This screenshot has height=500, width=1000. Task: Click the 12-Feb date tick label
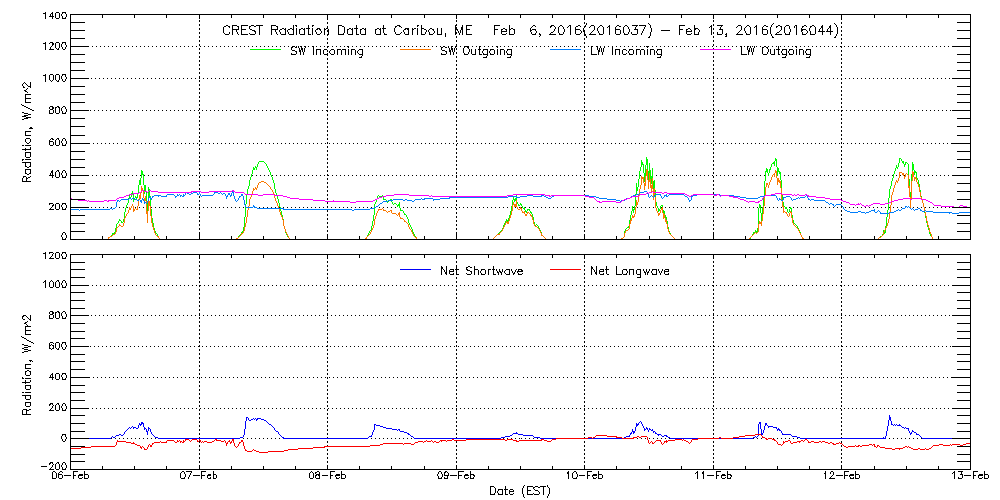[841, 477]
